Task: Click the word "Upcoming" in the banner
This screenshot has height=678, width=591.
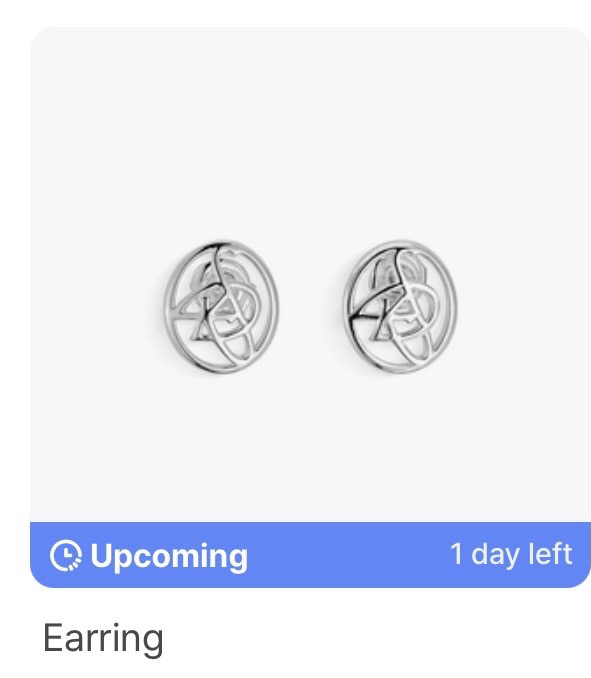Action: click(169, 556)
